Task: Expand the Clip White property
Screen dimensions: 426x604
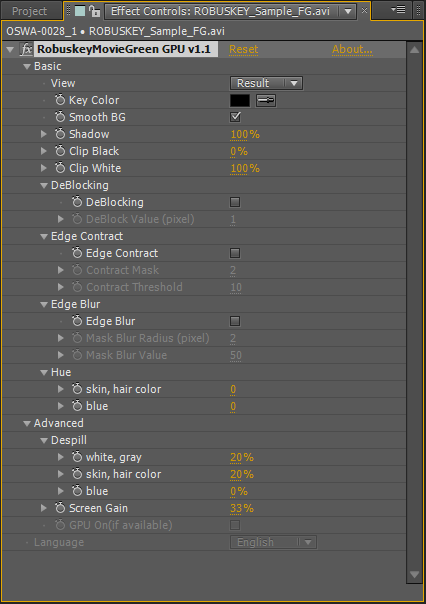Action: click(x=44, y=168)
